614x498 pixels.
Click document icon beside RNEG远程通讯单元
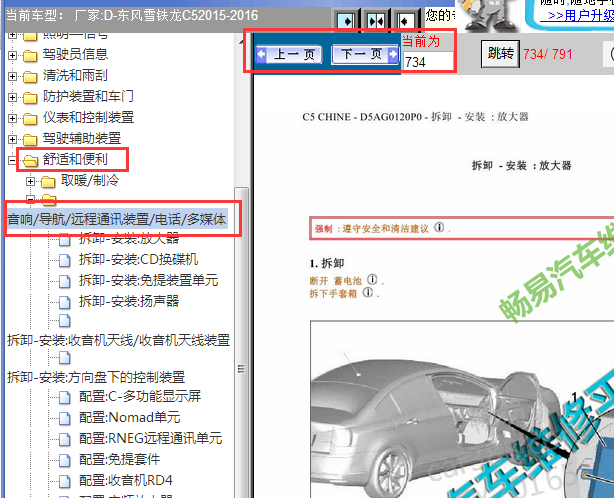coord(65,439)
